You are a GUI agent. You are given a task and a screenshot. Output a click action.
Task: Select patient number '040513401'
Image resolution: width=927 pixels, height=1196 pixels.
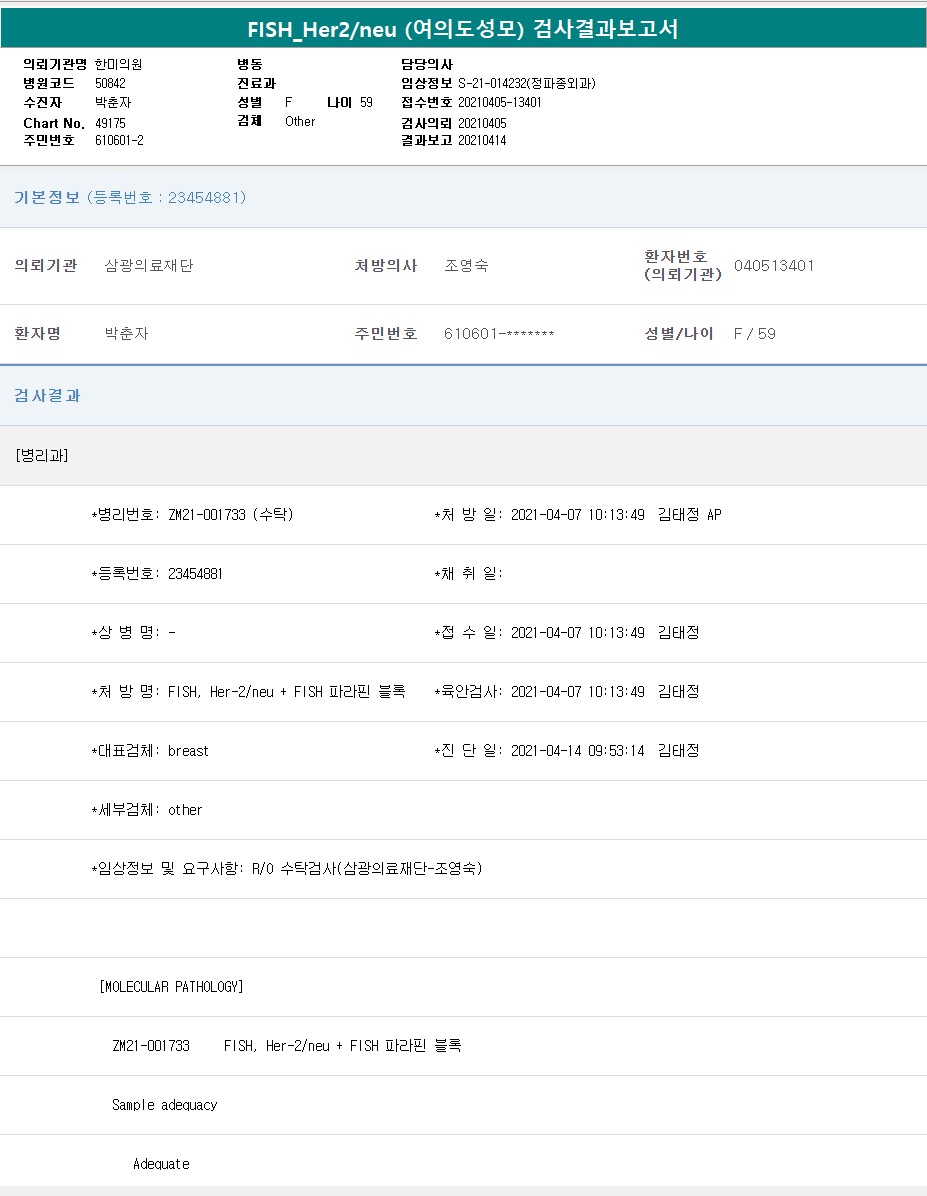pos(774,265)
